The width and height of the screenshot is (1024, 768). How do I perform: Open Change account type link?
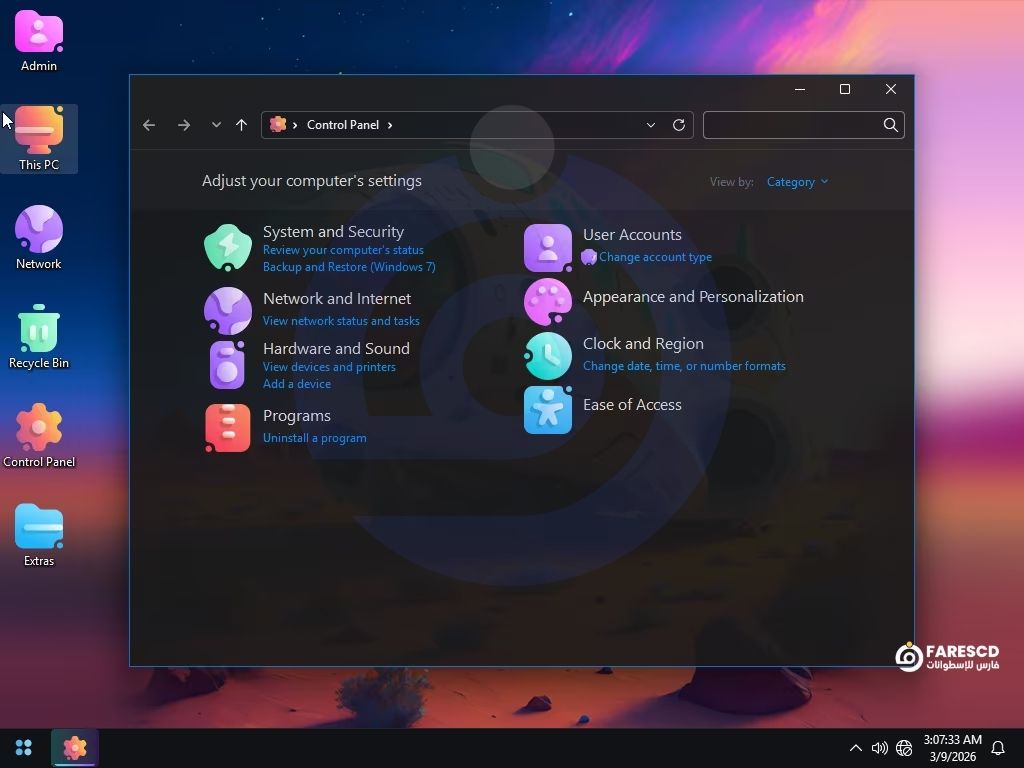pyautogui.click(x=655, y=257)
